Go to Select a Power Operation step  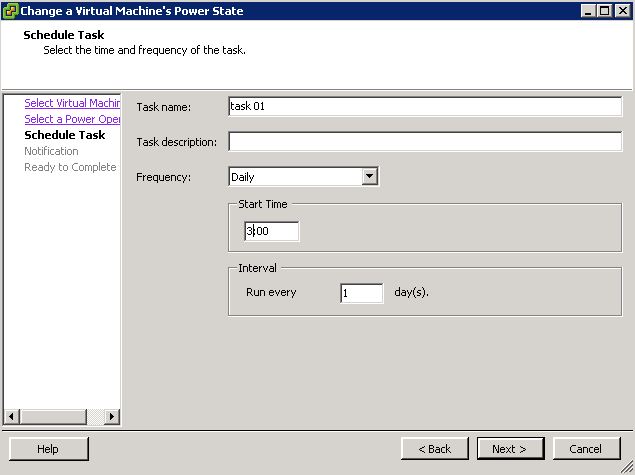tap(72, 119)
